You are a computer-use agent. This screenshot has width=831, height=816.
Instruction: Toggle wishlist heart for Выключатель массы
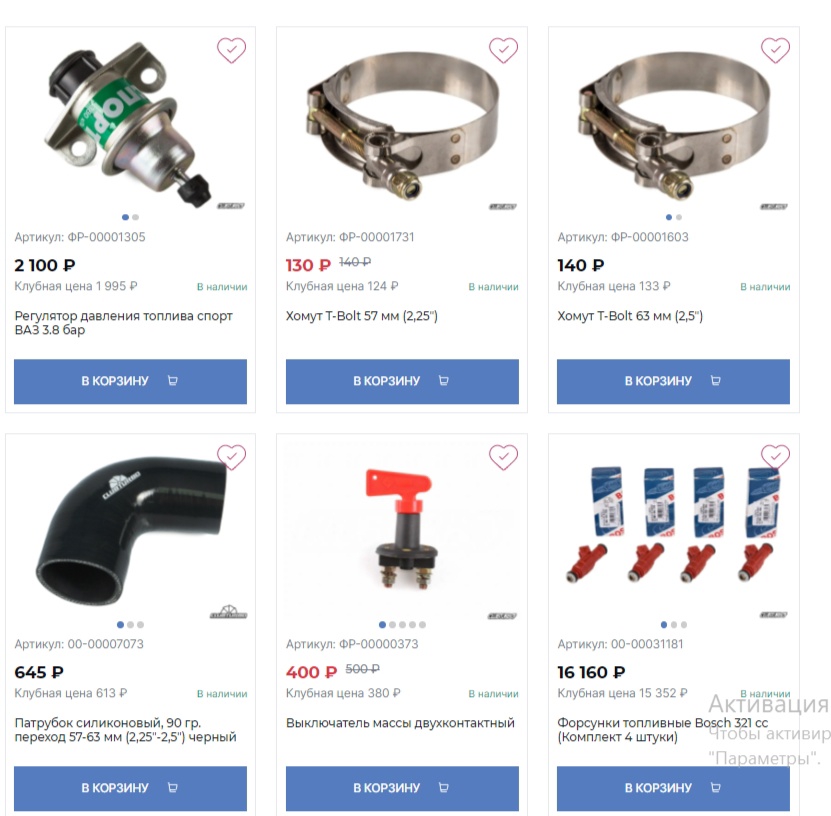(503, 457)
